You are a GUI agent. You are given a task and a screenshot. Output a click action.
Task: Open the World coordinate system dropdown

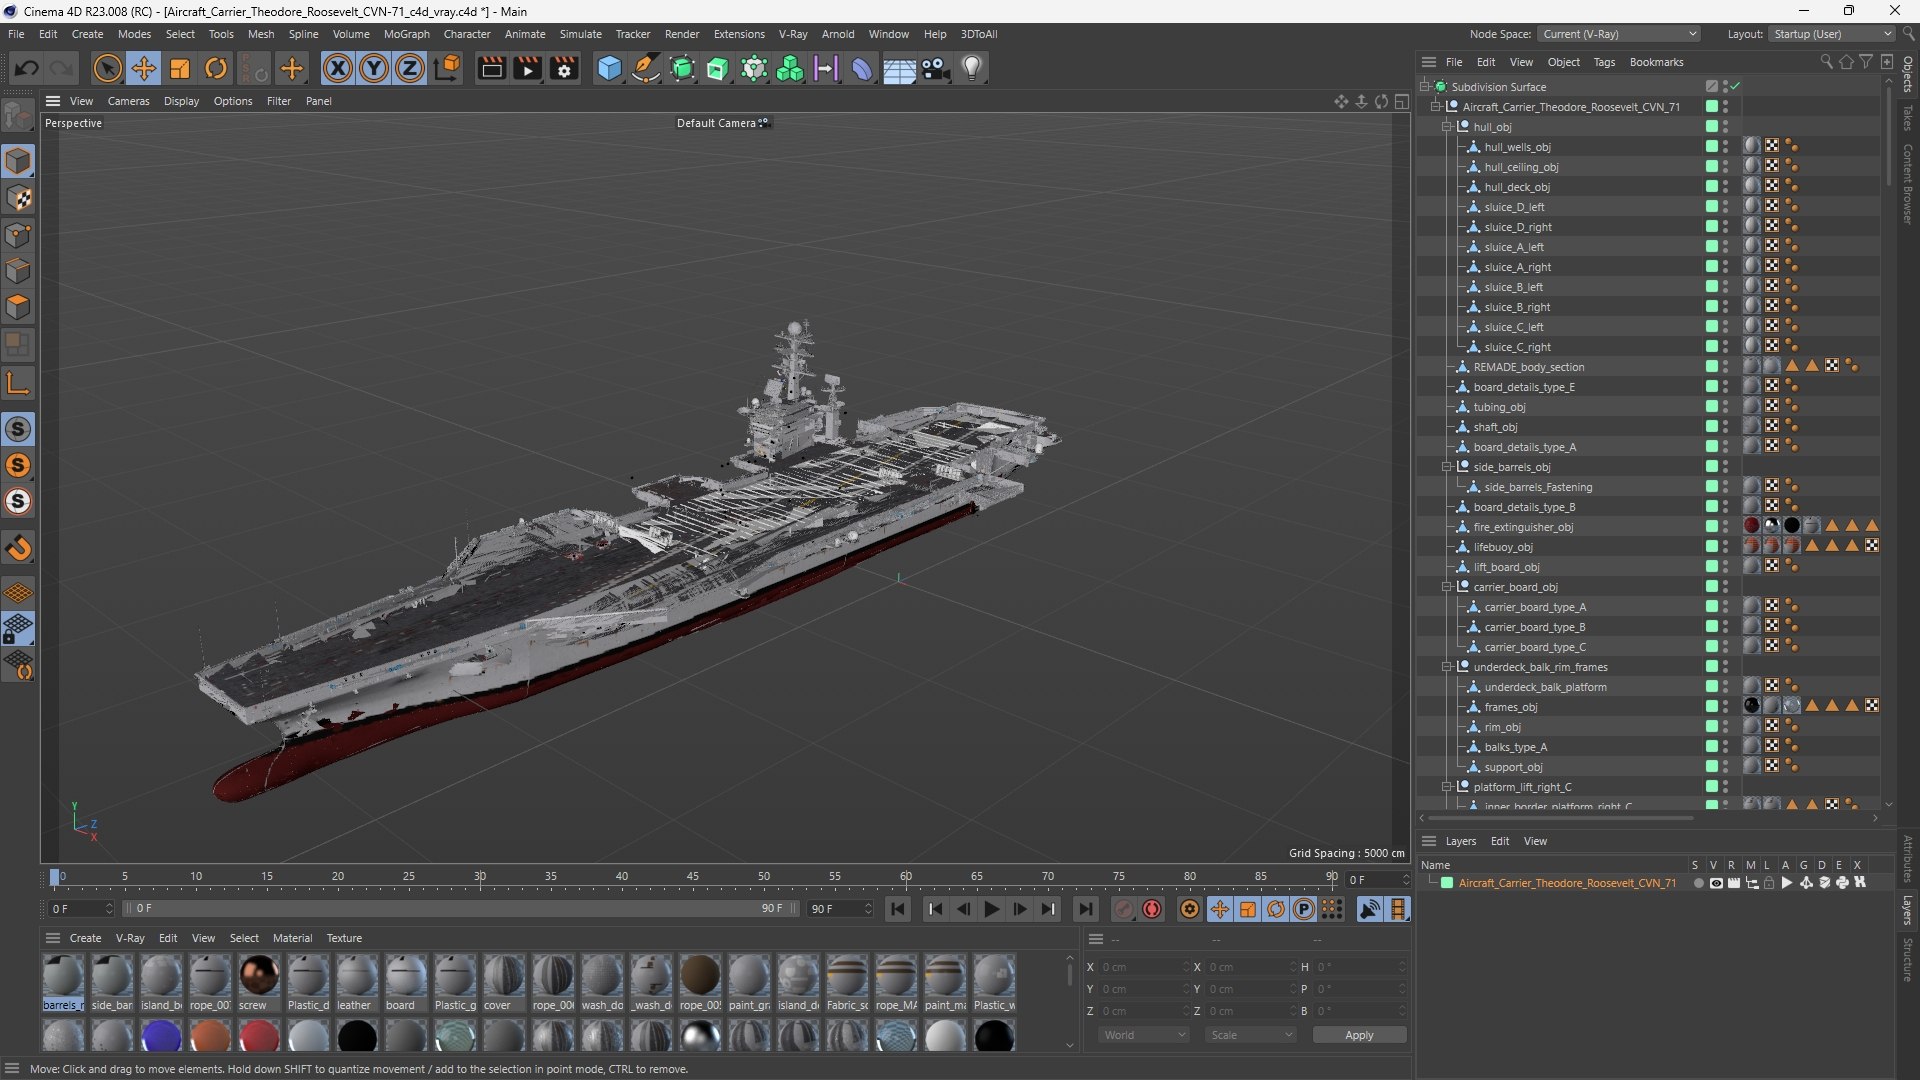coord(1144,1035)
